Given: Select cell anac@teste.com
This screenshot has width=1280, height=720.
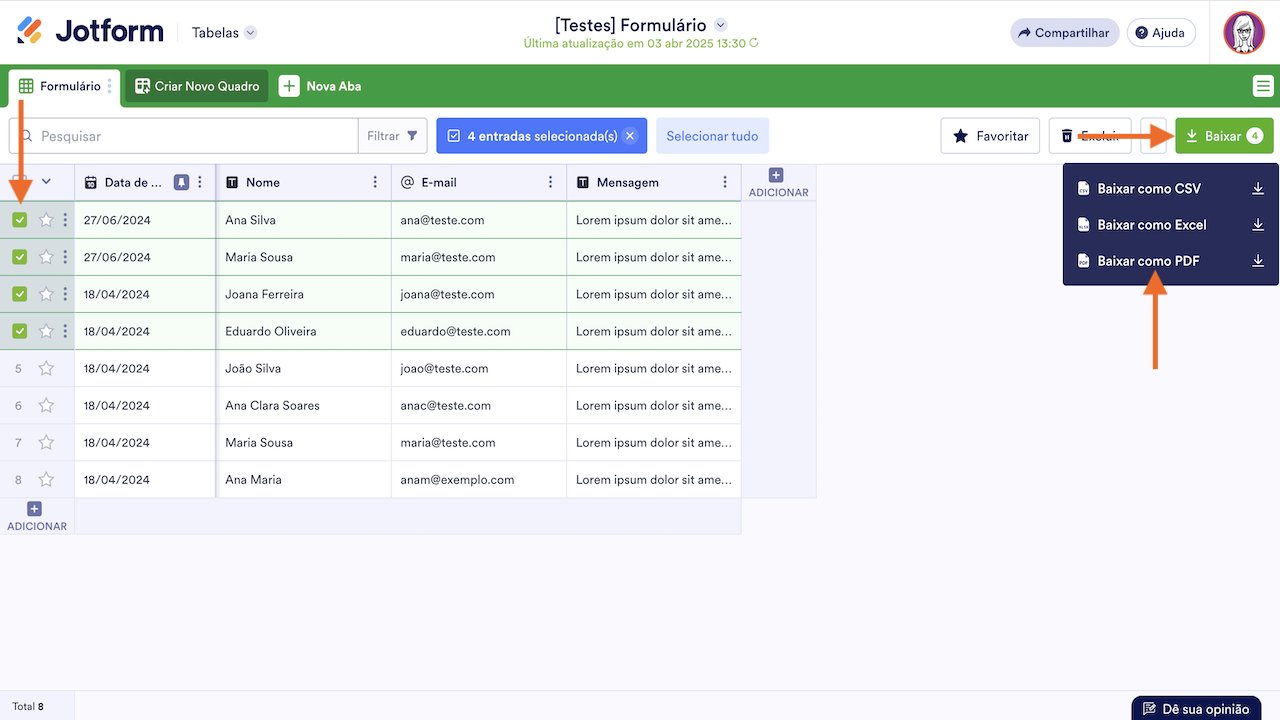Looking at the screenshot, I should pyautogui.click(x=479, y=405).
